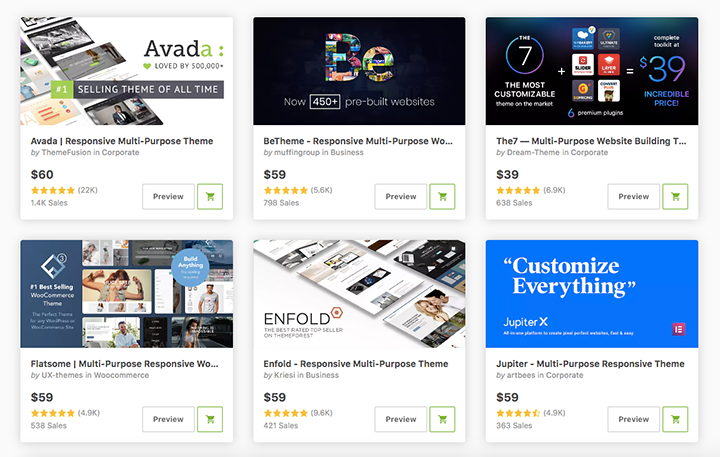This screenshot has width=720, height=457.
Task: Add Flatsome theme to cart
Action: pos(210,419)
